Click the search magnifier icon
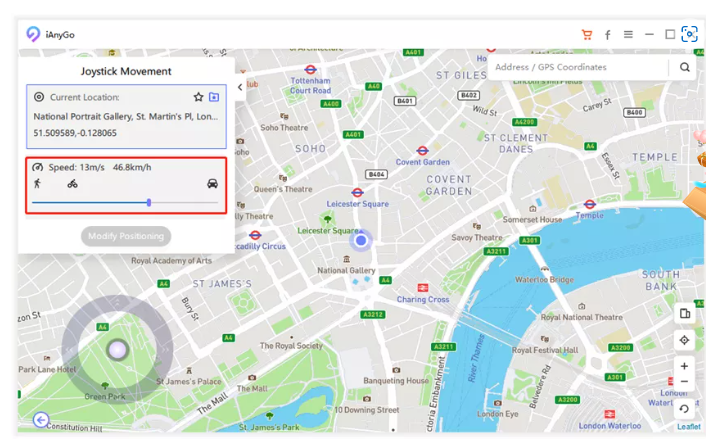This screenshot has width=706, height=448. pyautogui.click(x=684, y=67)
